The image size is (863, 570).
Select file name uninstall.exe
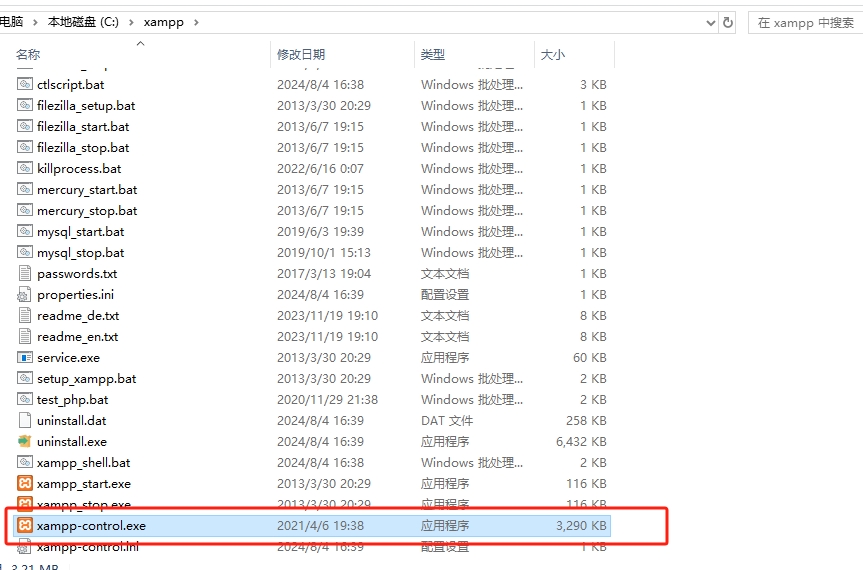coord(72,441)
